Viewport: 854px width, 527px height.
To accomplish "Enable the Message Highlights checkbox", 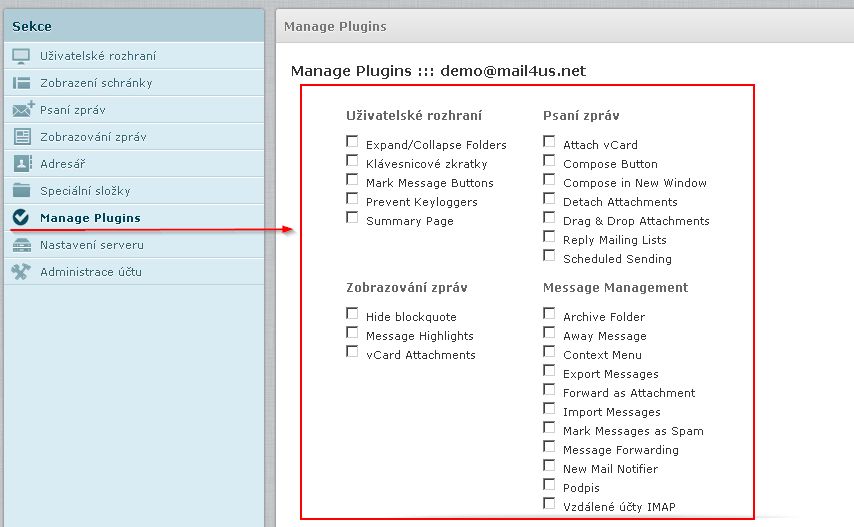I will (x=352, y=333).
